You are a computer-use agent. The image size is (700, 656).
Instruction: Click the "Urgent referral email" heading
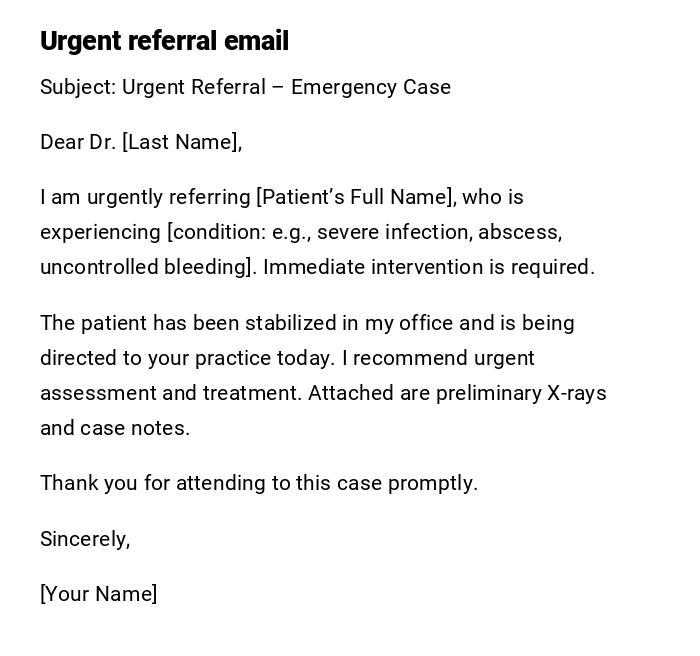pyautogui.click(x=164, y=41)
